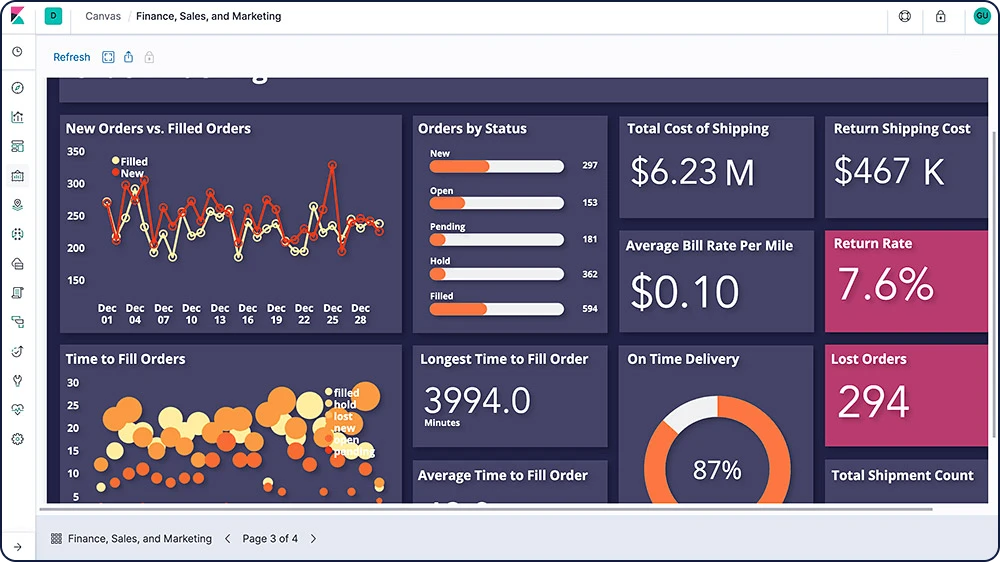Open the Discover compass icon in sidebar
Image resolution: width=1000 pixels, height=562 pixels.
(18, 87)
